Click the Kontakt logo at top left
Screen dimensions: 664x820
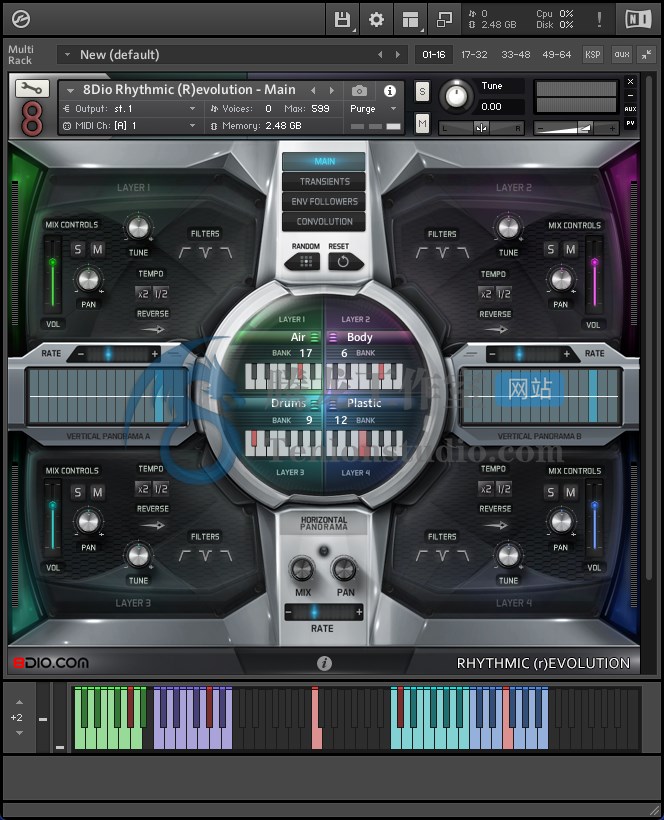[x=21, y=19]
